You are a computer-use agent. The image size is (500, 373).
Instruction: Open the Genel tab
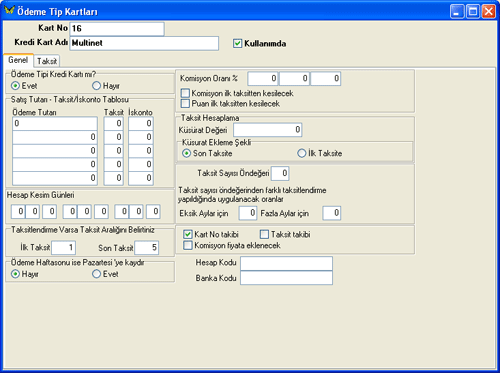(18, 60)
